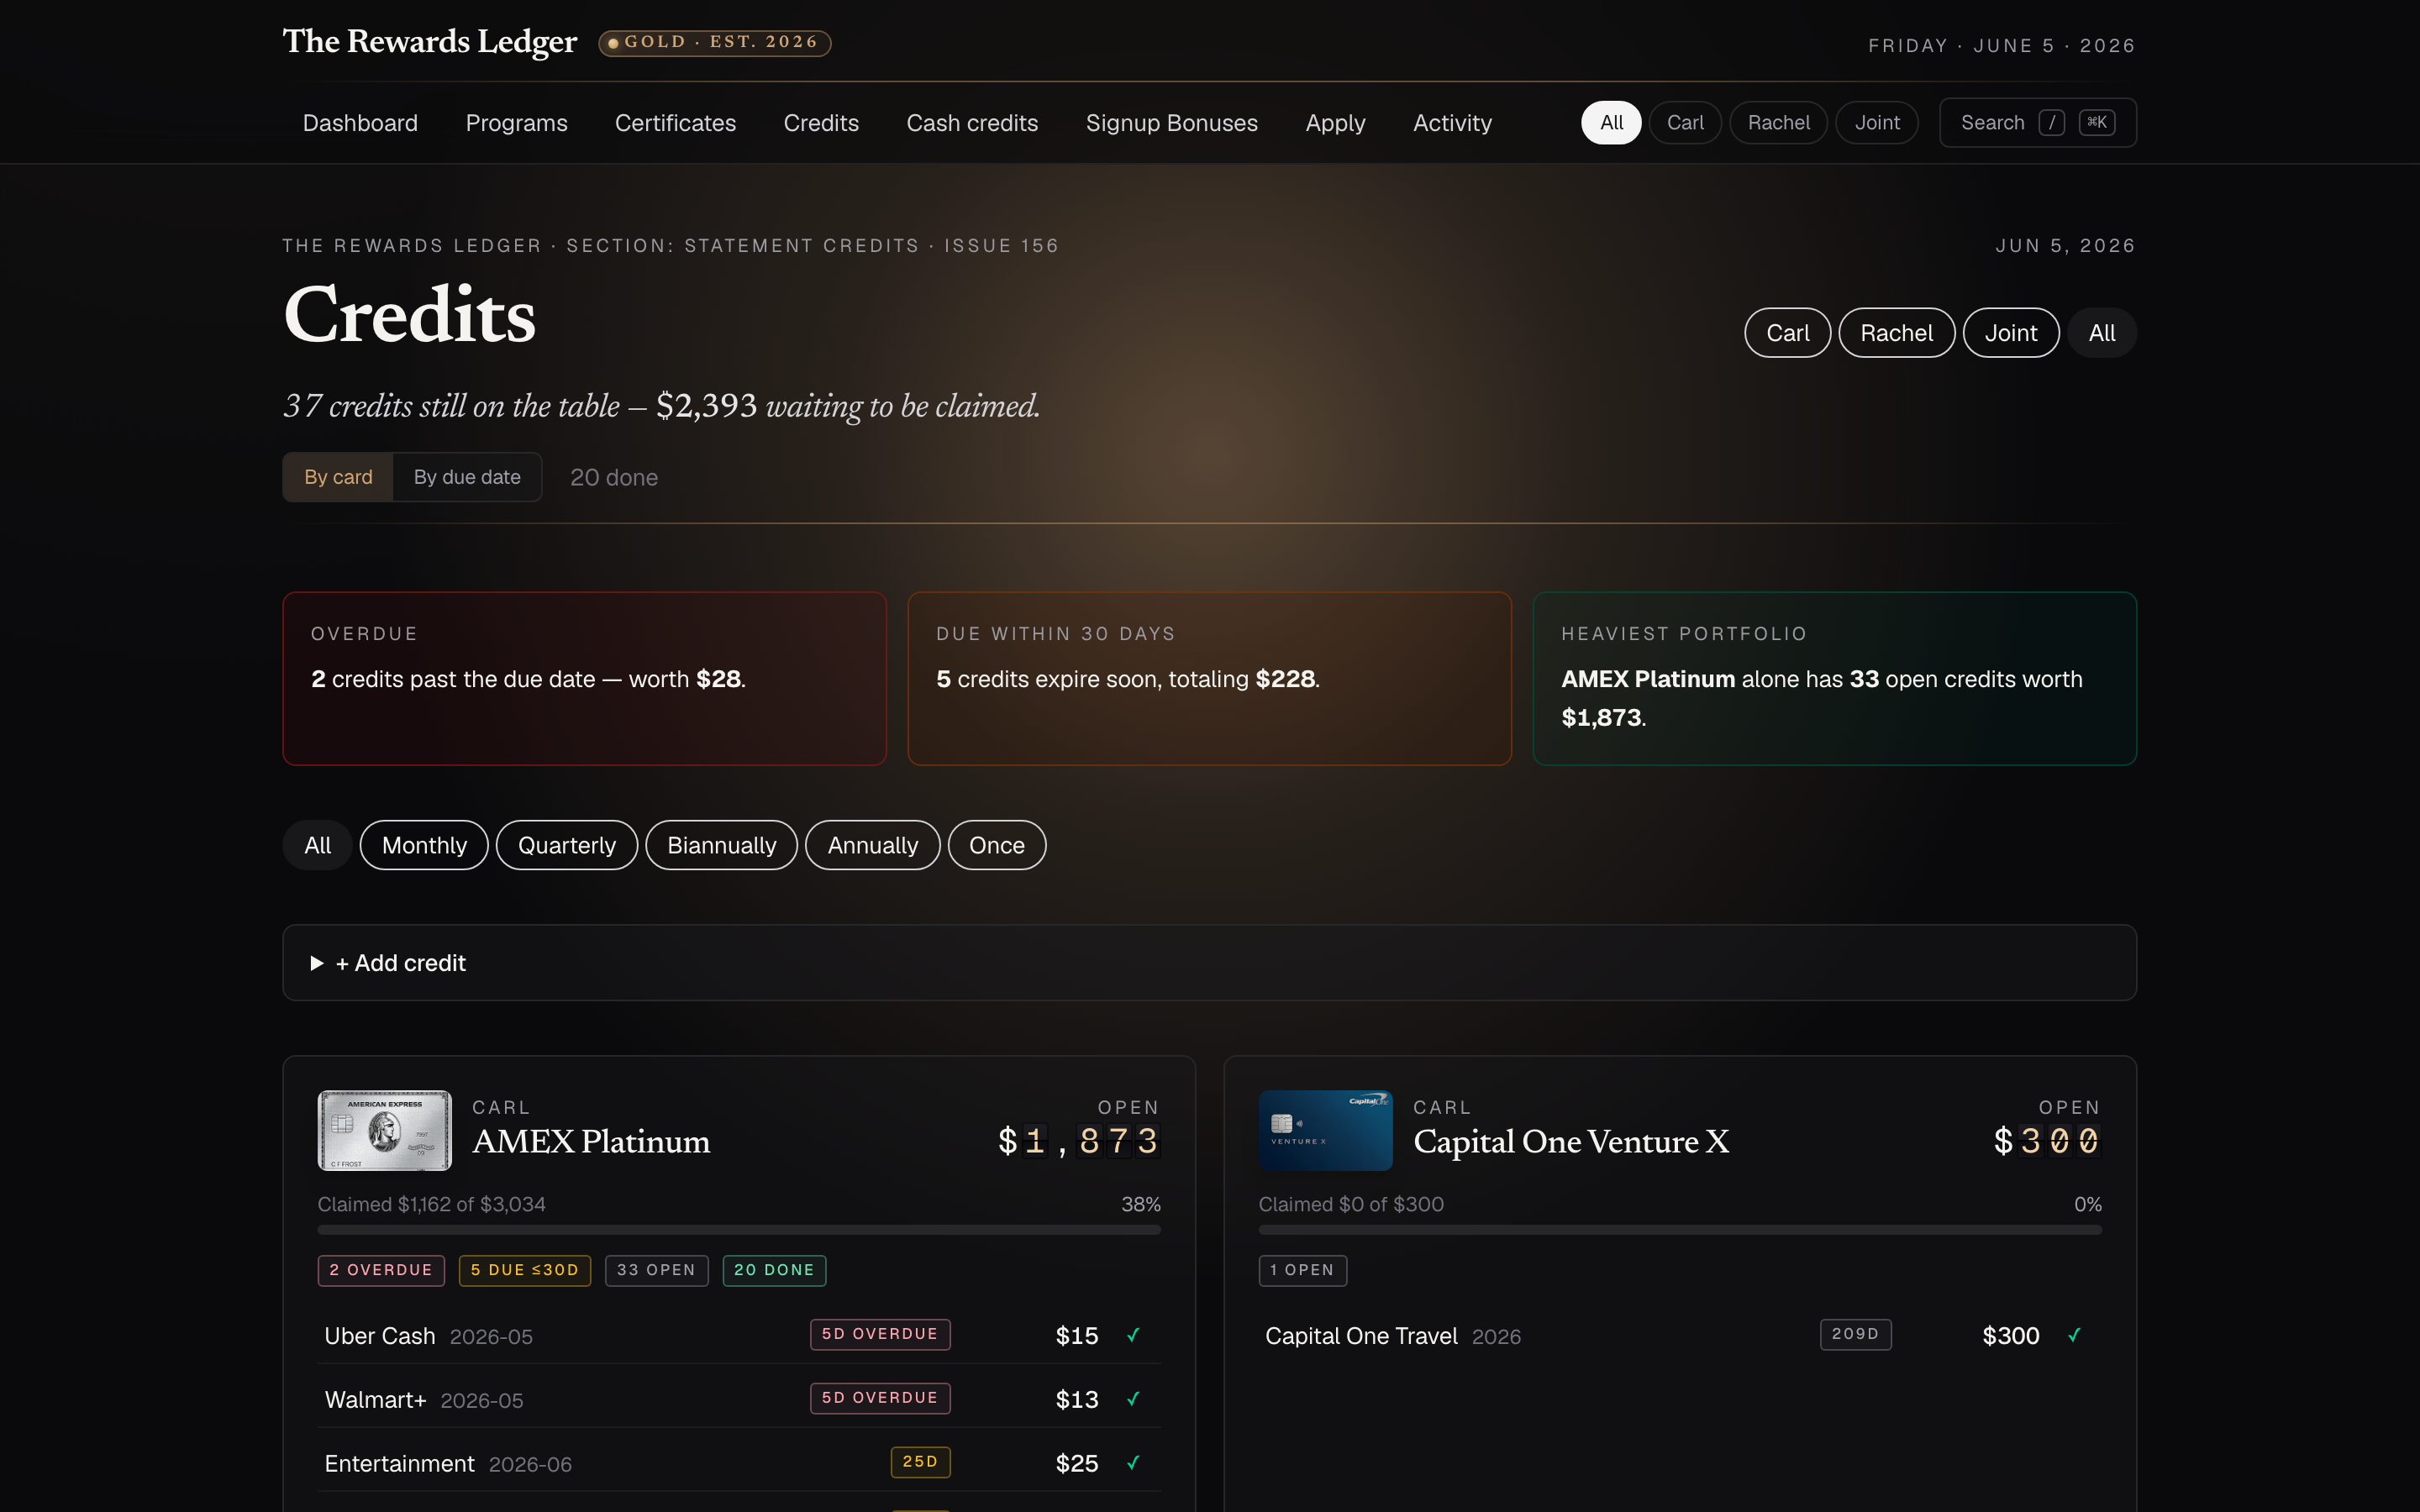The image size is (2420, 1512).
Task: Click the Capital One Venture X card image
Action: (1325, 1130)
